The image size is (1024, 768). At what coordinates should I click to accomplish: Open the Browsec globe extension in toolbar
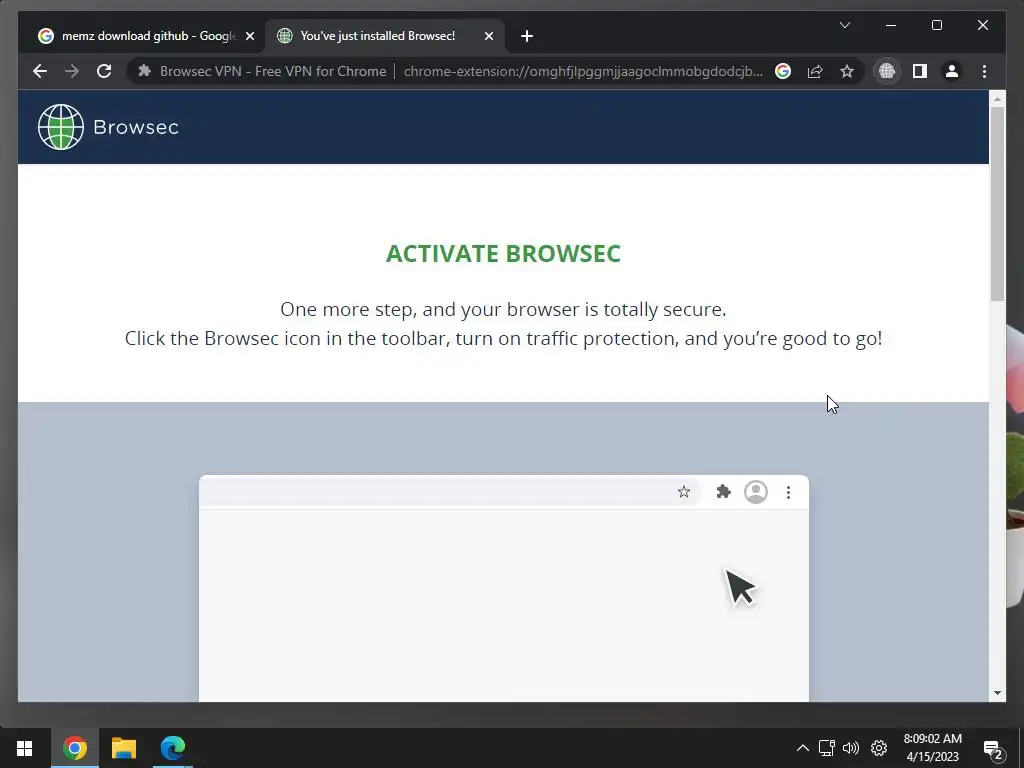click(887, 71)
